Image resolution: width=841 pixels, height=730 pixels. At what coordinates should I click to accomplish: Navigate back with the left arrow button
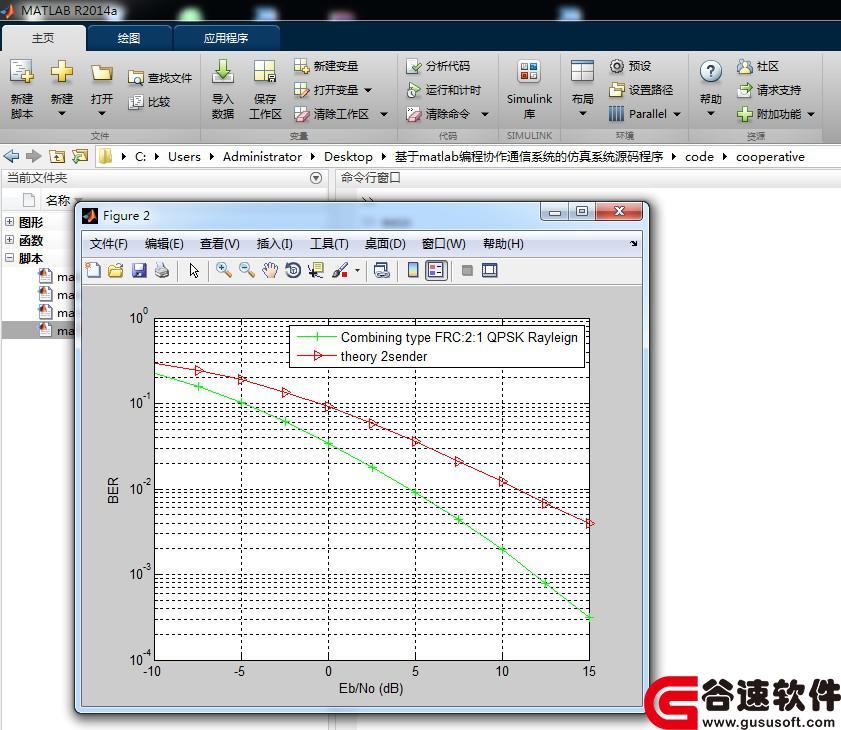(11, 156)
